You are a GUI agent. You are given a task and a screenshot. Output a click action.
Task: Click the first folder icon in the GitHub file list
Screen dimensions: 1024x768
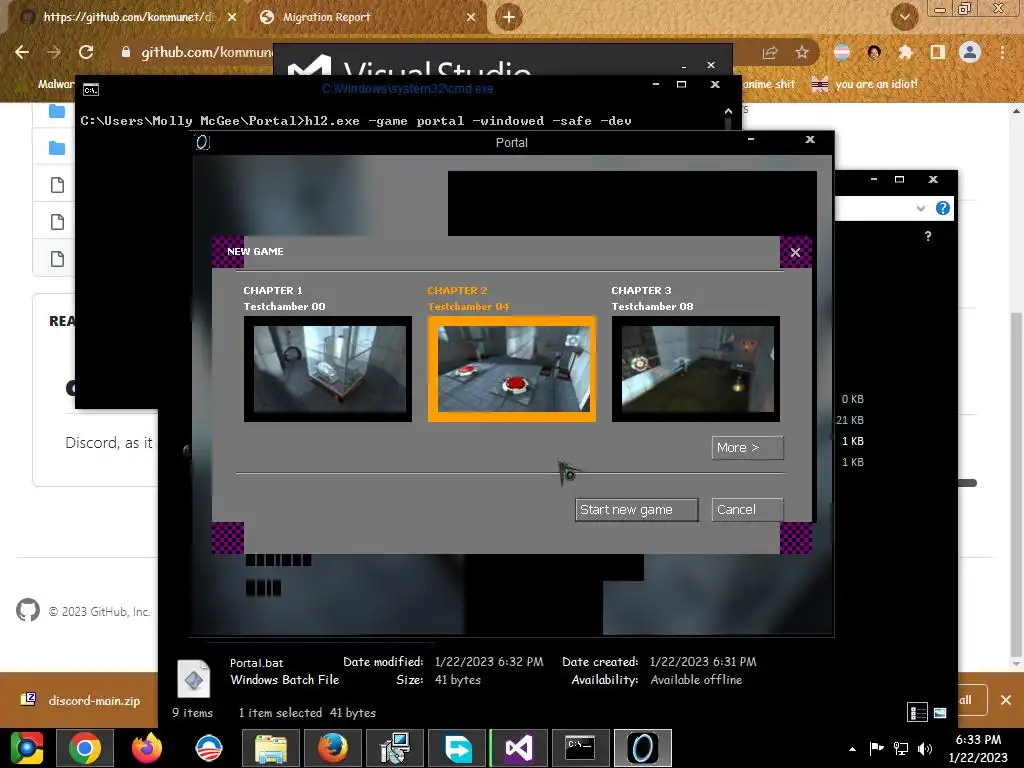pos(57,112)
